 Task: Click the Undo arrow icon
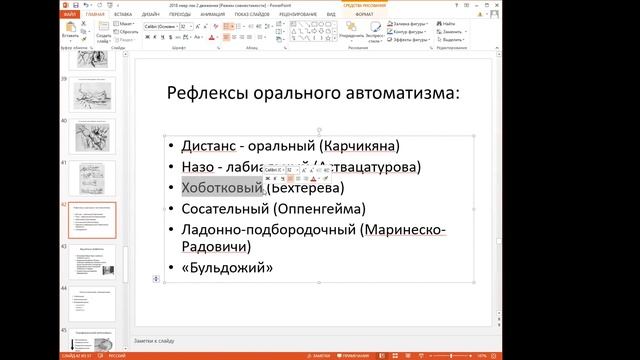click(x=86, y=5)
